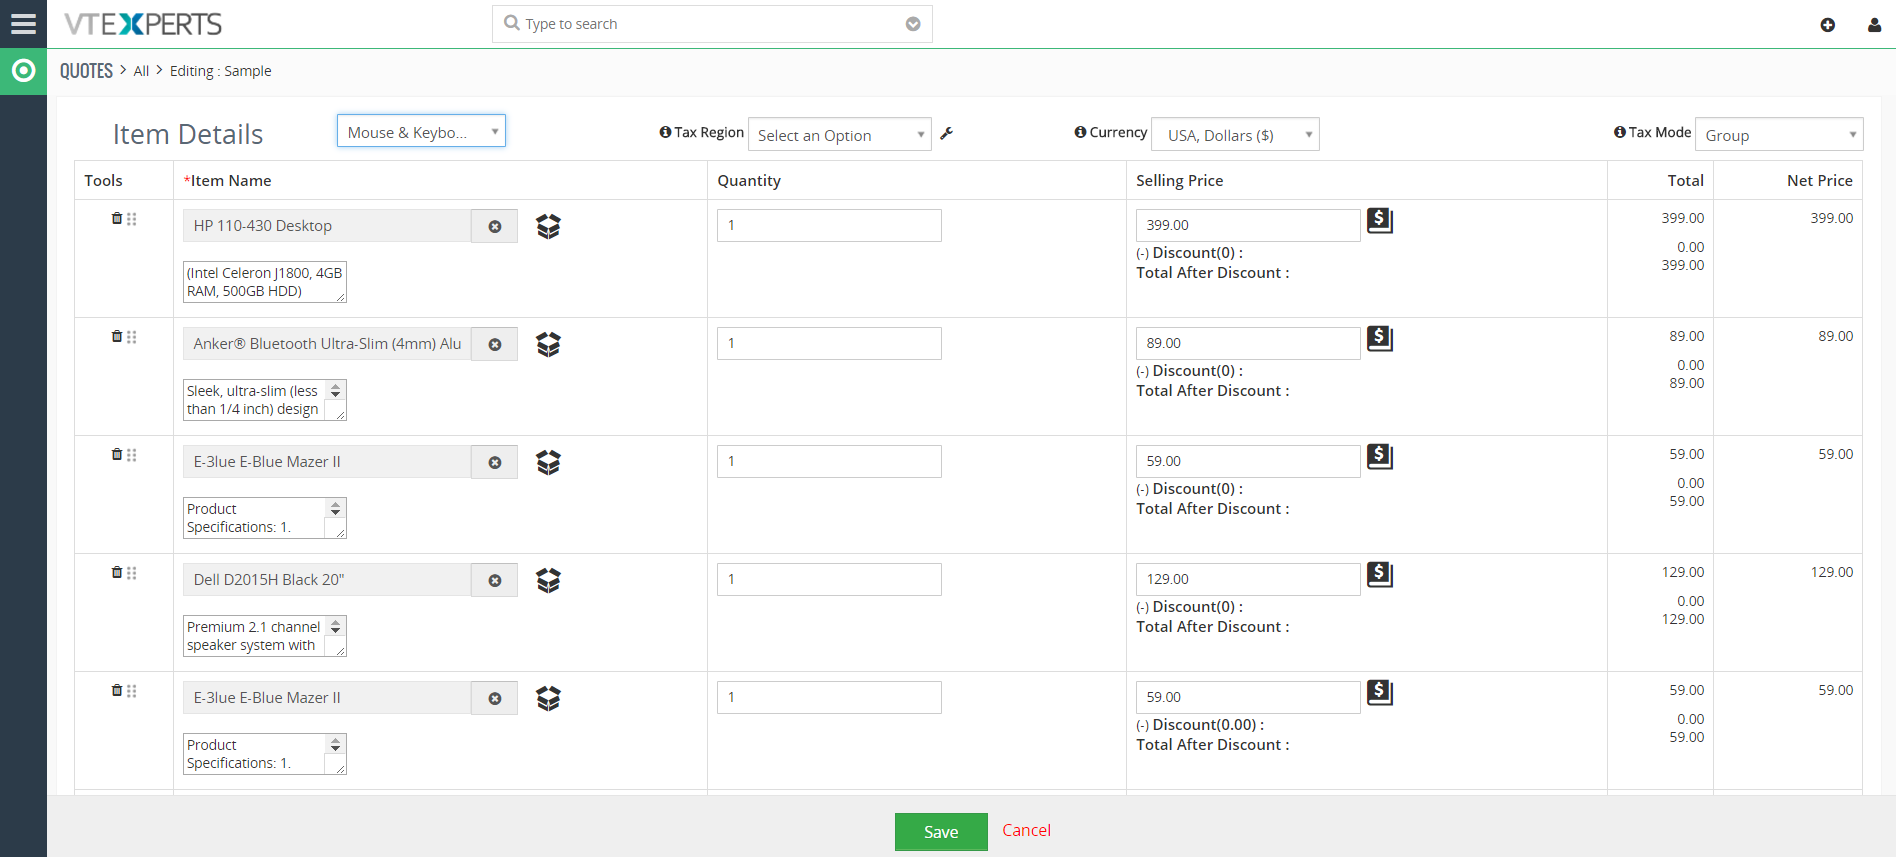This screenshot has height=857, width=1896.
Task: Open price book icon for 129.00 price
Action: pyautogui.click(x=1380, y=574)
